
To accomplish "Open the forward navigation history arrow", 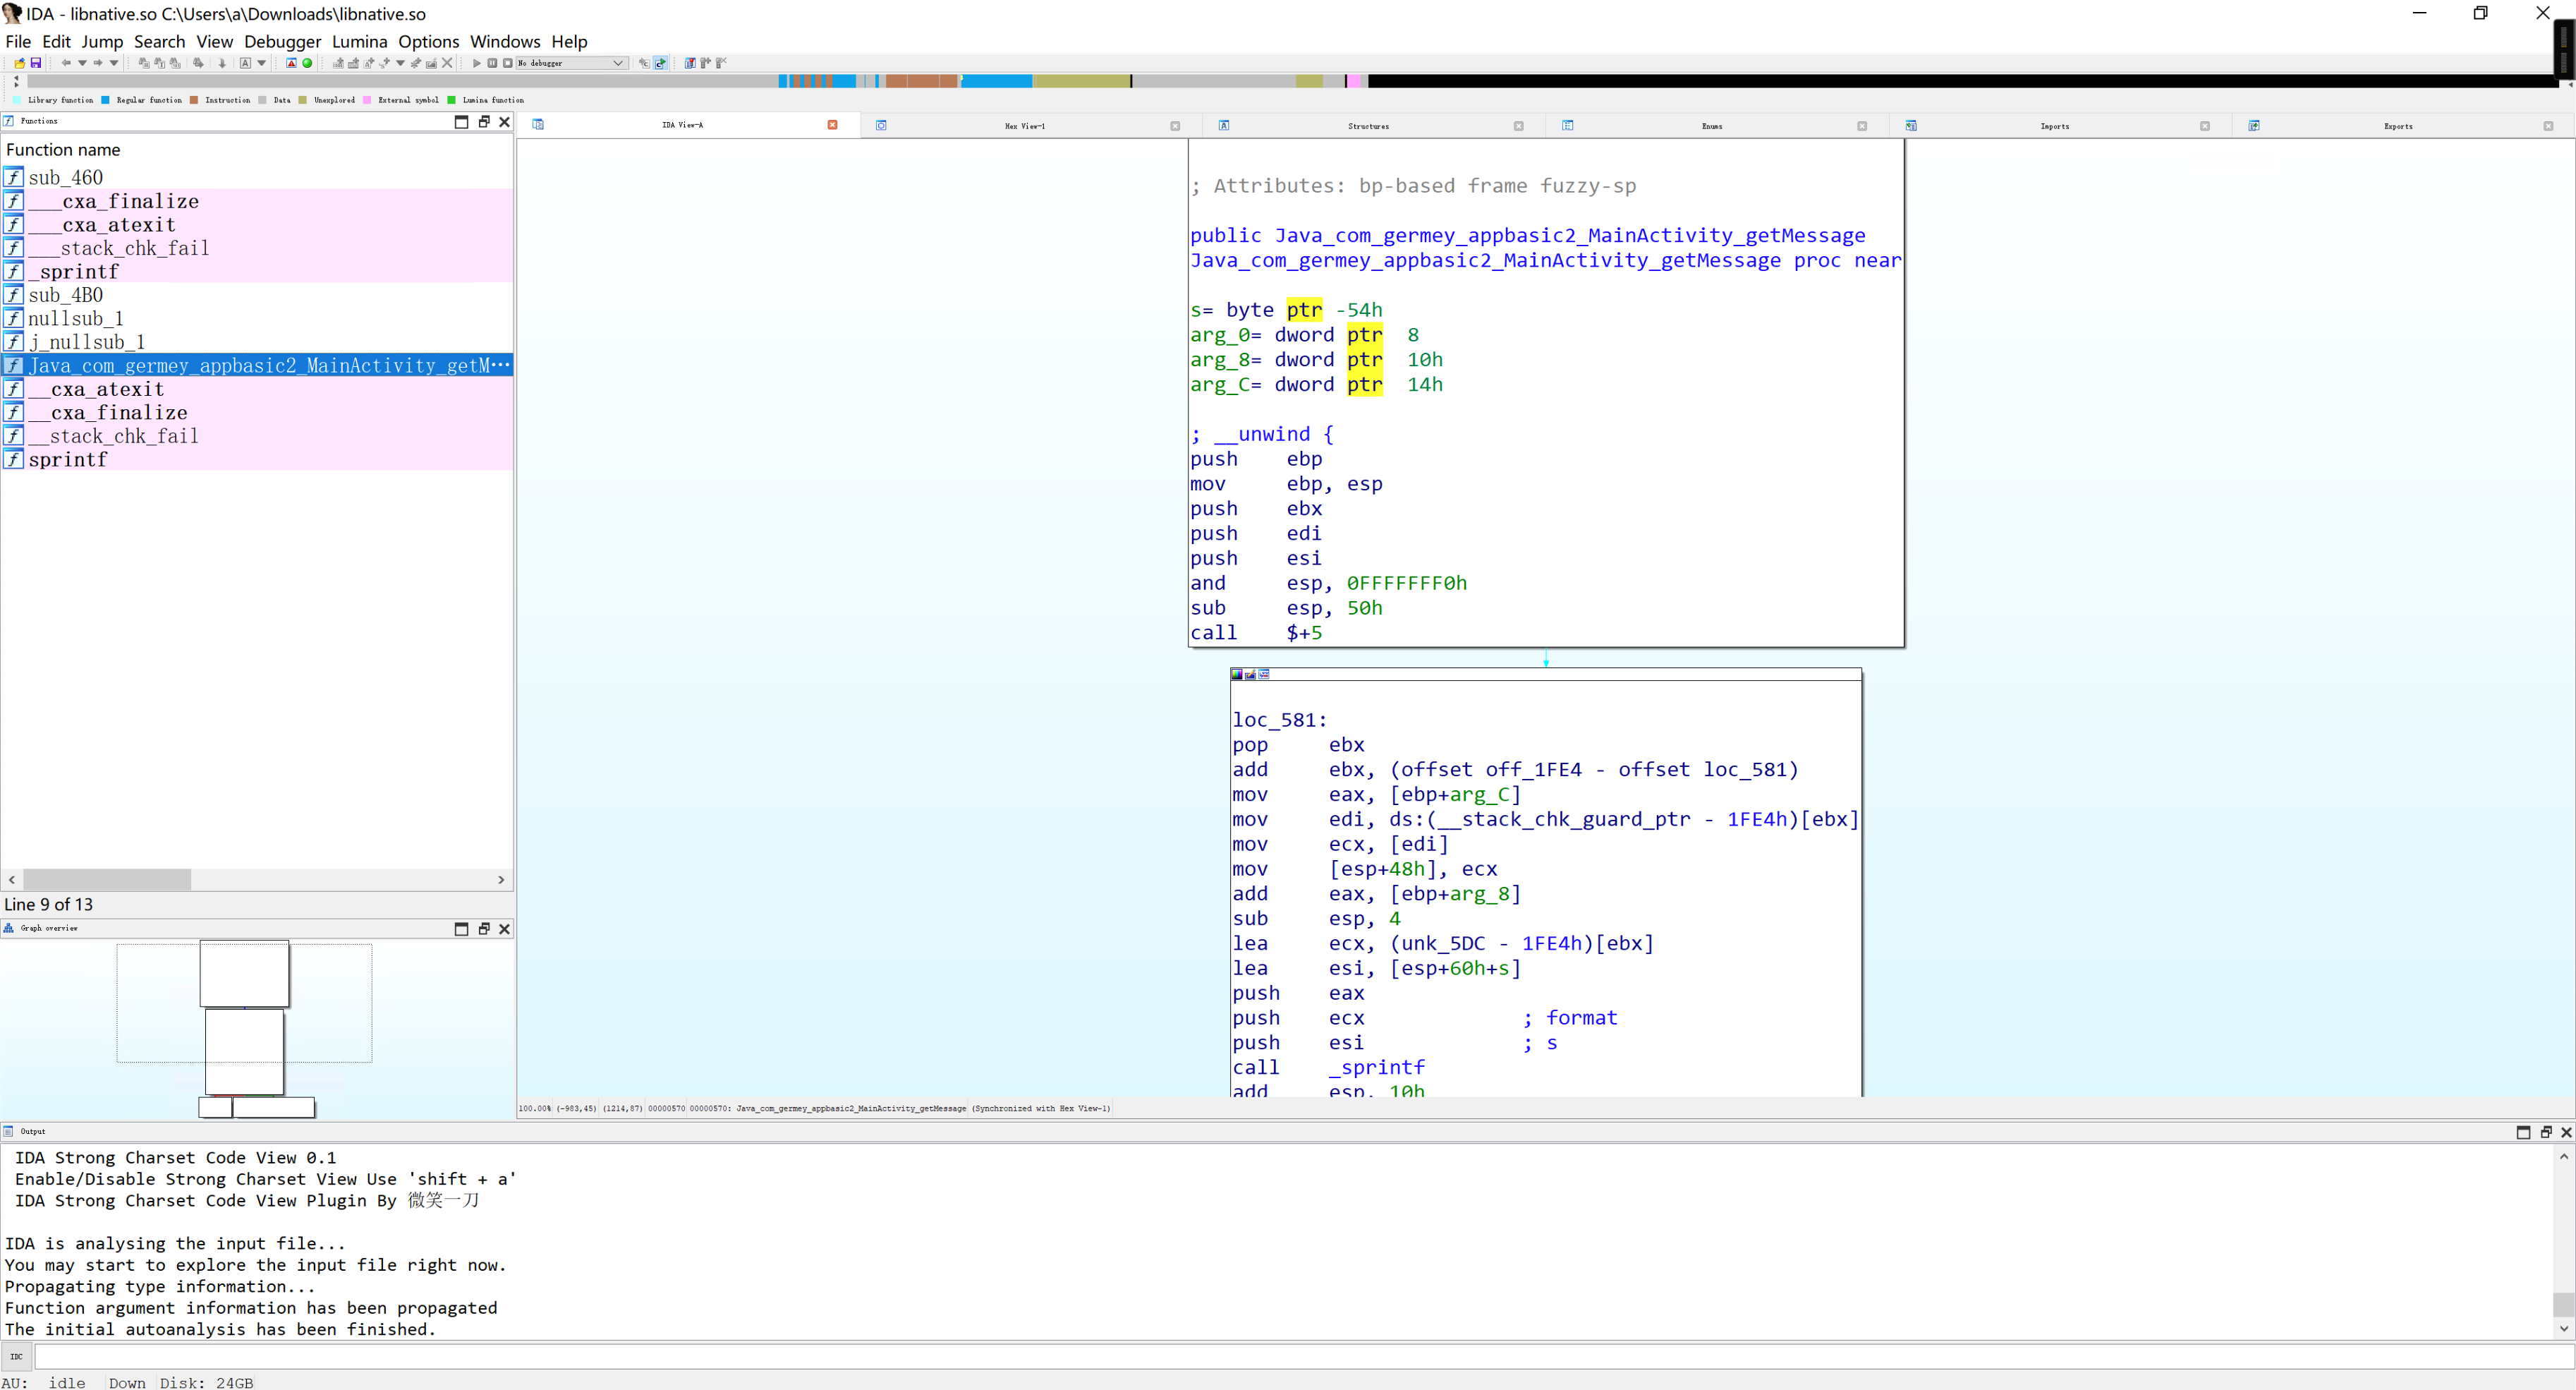I will coord(114,63).
